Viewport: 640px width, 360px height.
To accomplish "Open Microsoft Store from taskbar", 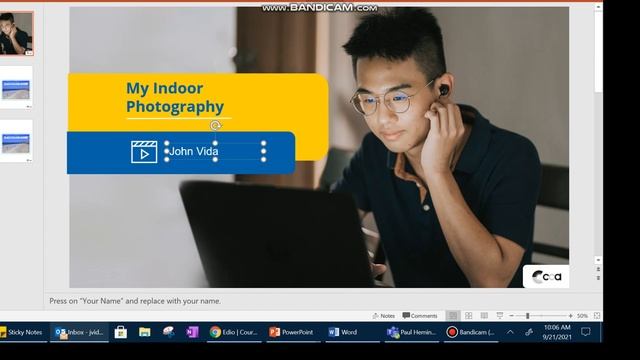I will click(x=121, y=332).
